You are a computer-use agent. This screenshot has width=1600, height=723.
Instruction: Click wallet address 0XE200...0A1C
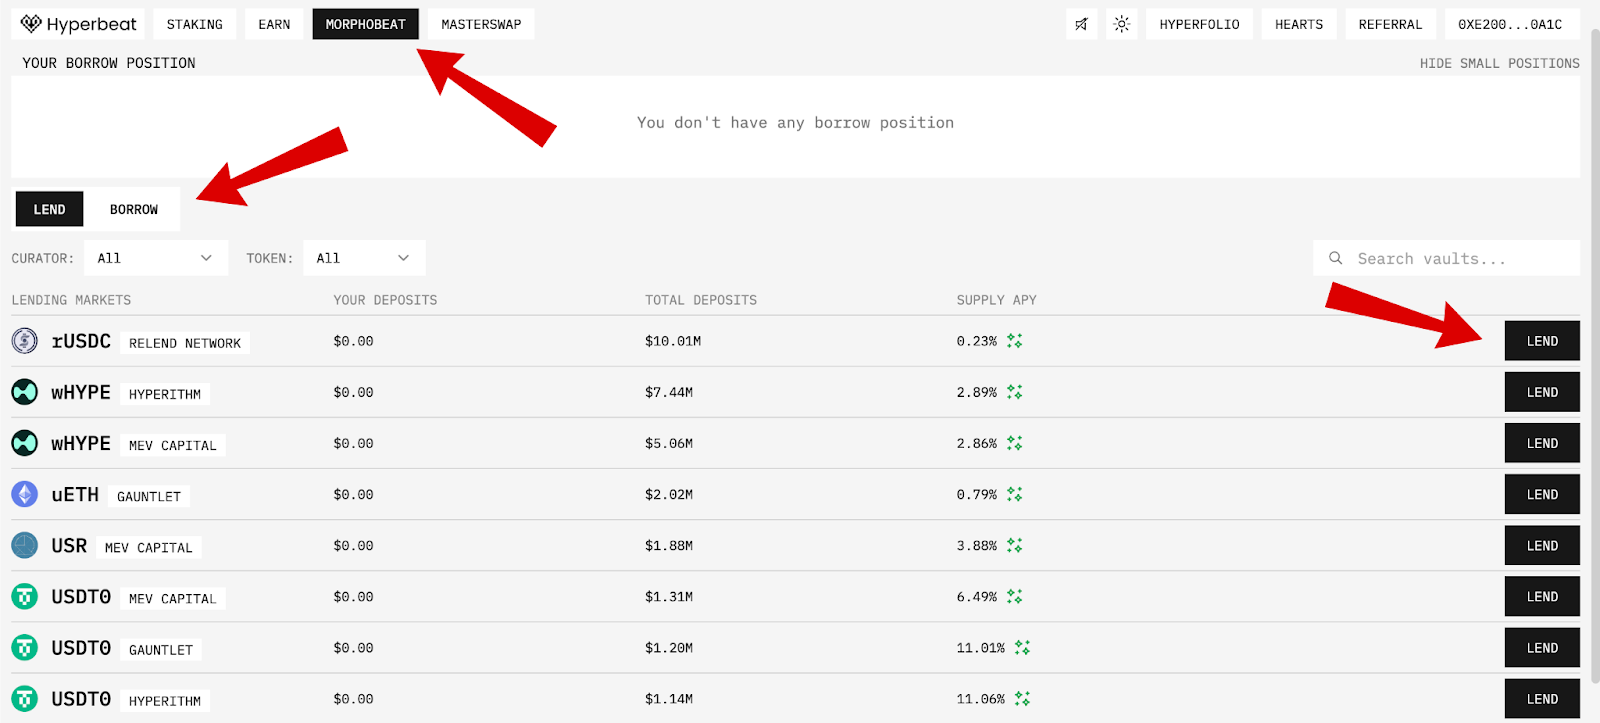click(1510, 24)
